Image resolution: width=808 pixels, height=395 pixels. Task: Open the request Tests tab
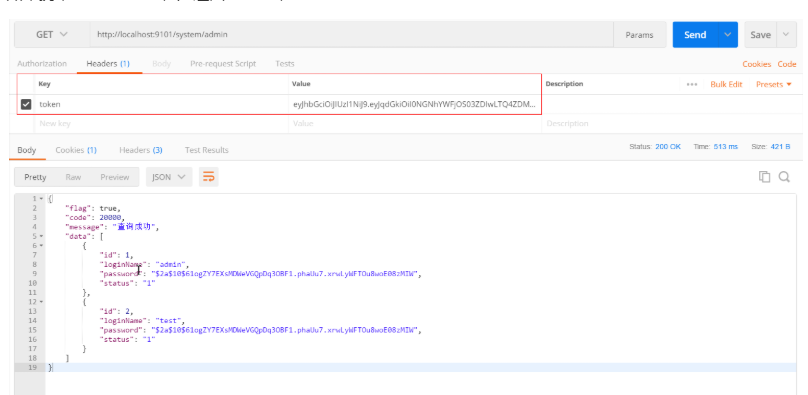tap(284, 64)
